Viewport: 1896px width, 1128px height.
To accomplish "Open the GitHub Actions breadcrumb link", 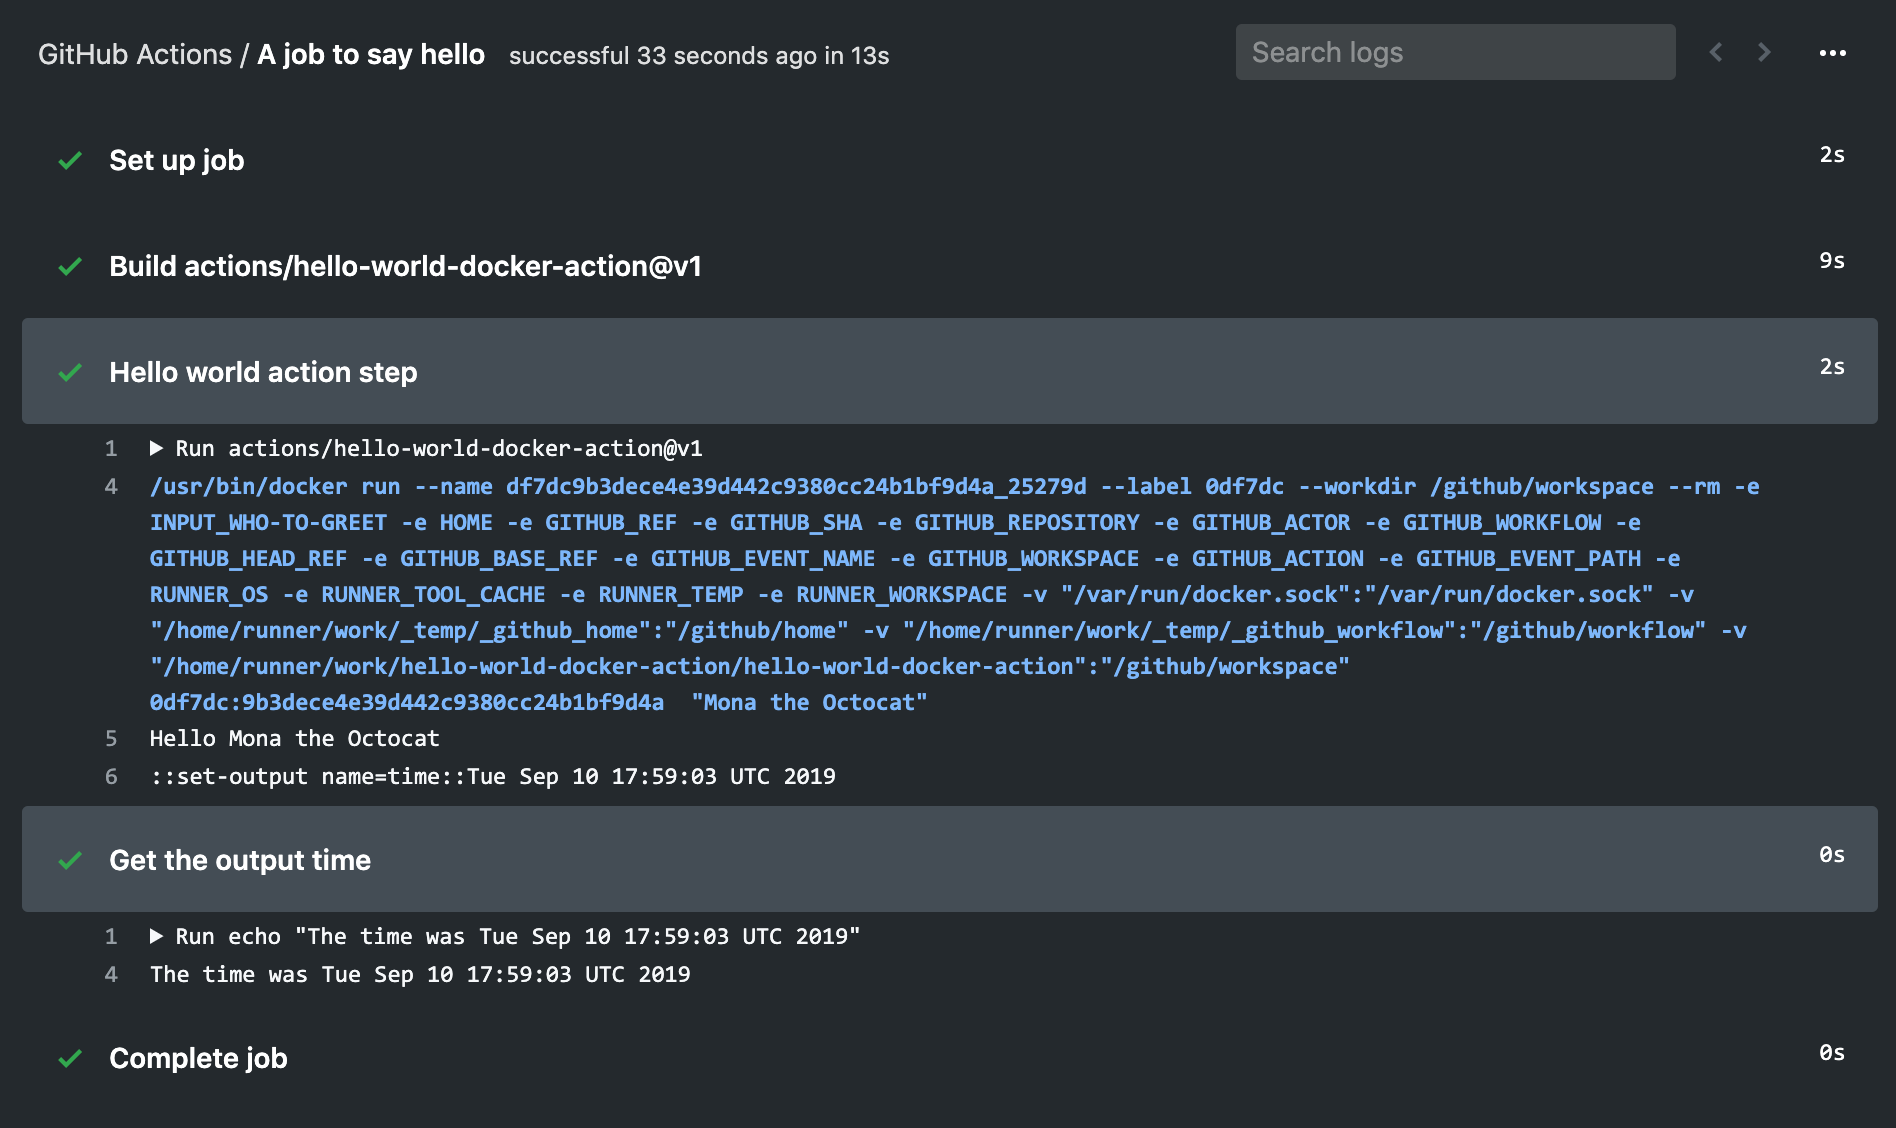I will tap(135, 54).
